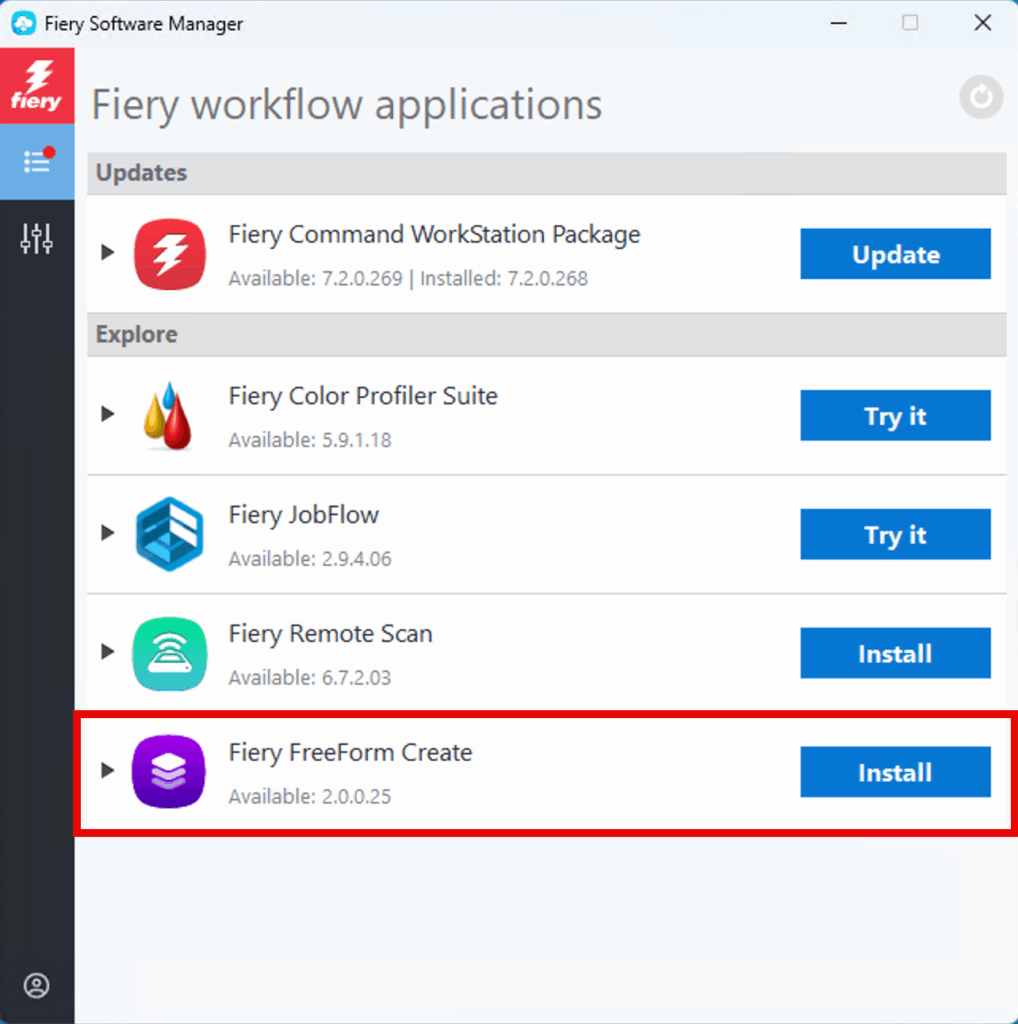Expand the Fiery FreeForm Create row
The width and height of the screenshot is (1018, 1024).
point(108,771)
